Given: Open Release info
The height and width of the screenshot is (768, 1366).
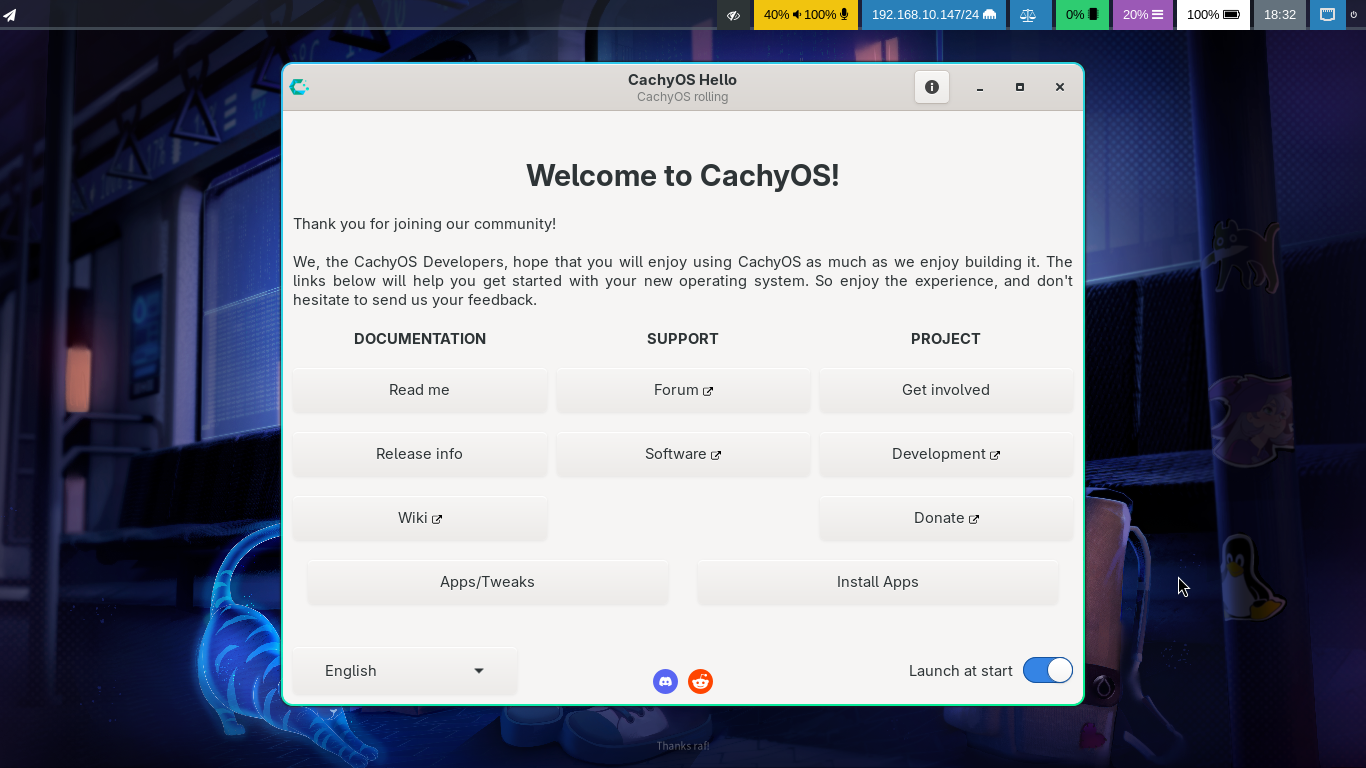Looking at the screenshot, I should [420, 454].
